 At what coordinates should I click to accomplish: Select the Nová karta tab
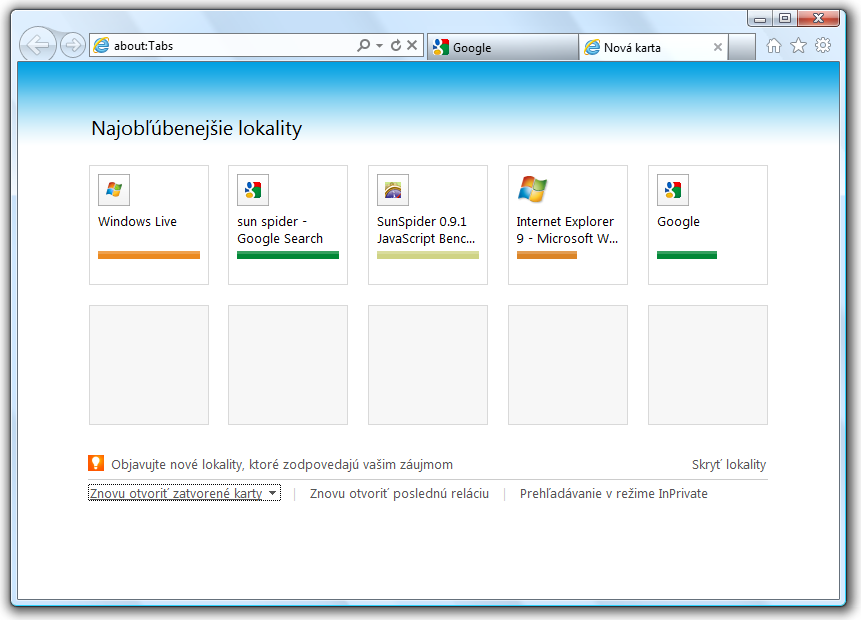[653, 47]
